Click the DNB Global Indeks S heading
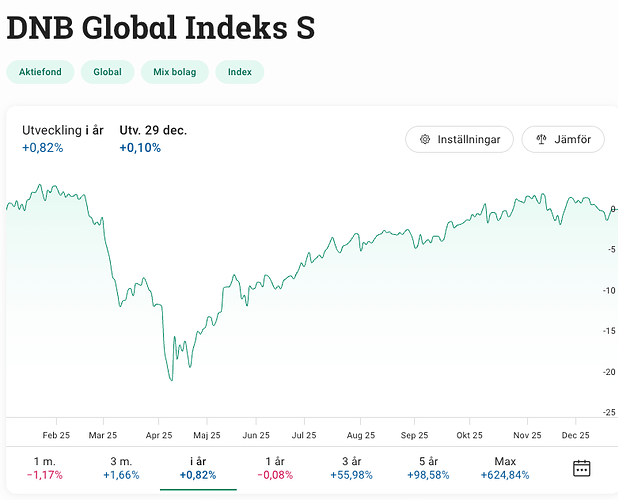618x500 pixels. coord(161,28)
